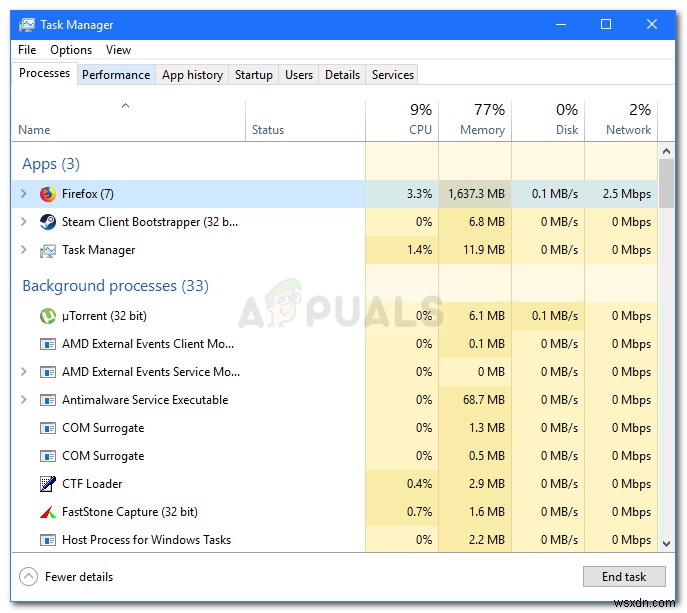Click the Host Process for Windows Tasks icon
This screenshot has height=613, width=687.
[x=48, y=540]
